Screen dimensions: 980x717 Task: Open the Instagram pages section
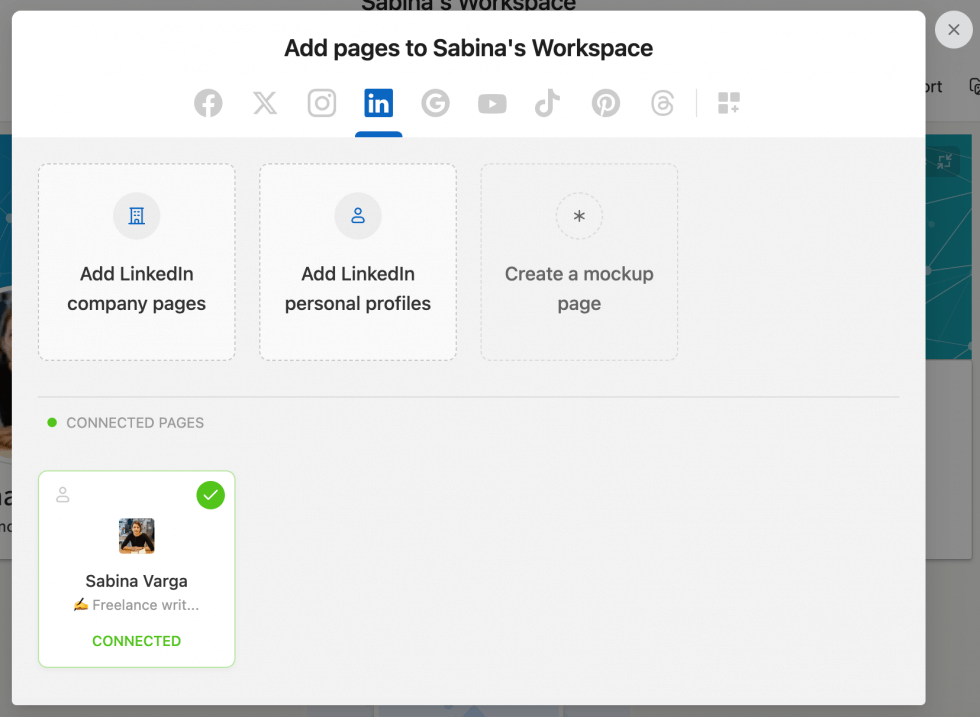tap(321, 102)
